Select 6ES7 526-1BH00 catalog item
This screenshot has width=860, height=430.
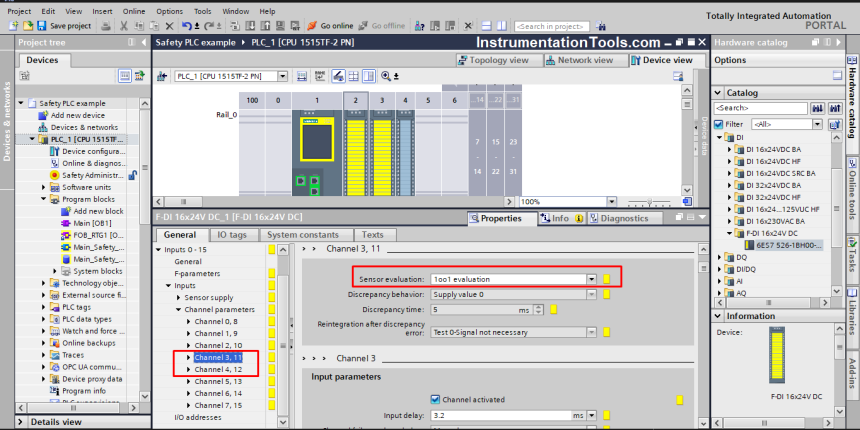point(789,245)
